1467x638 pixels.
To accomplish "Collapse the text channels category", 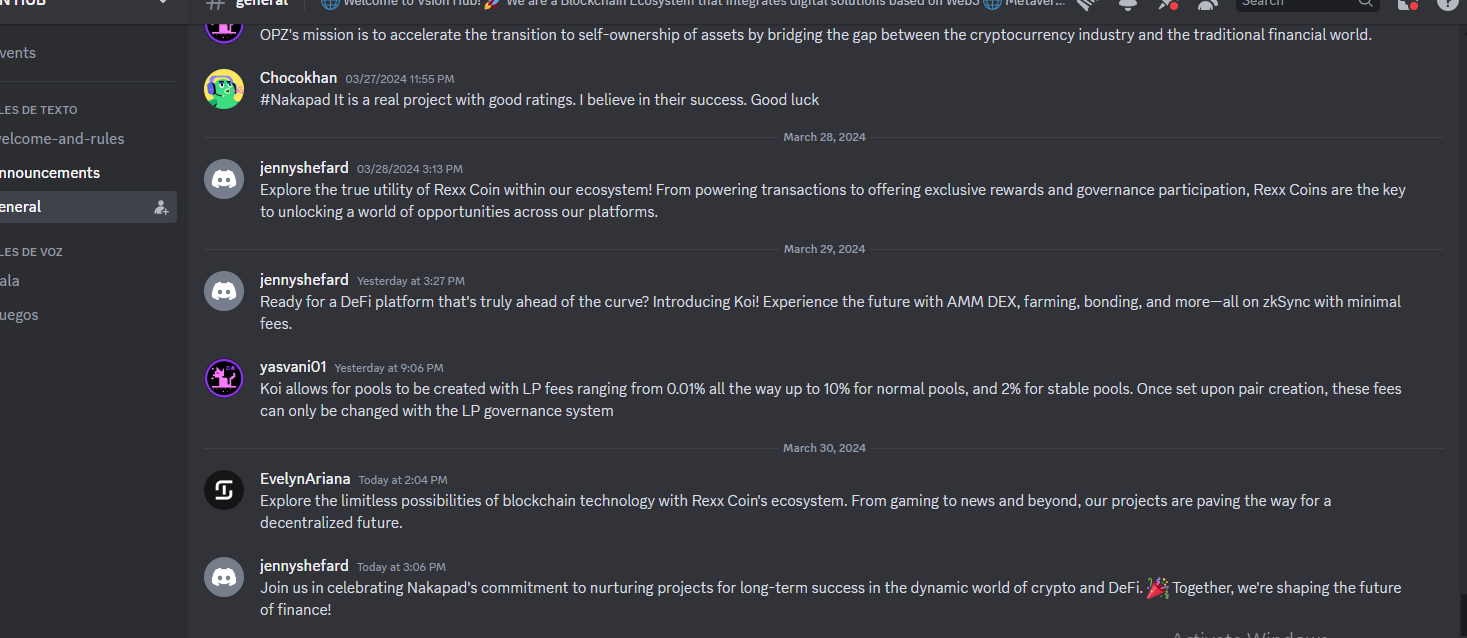I will [38, 110].
